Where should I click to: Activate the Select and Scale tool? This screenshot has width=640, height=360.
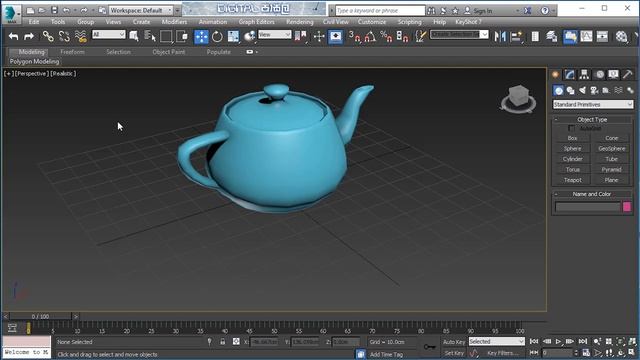[233, 37]
